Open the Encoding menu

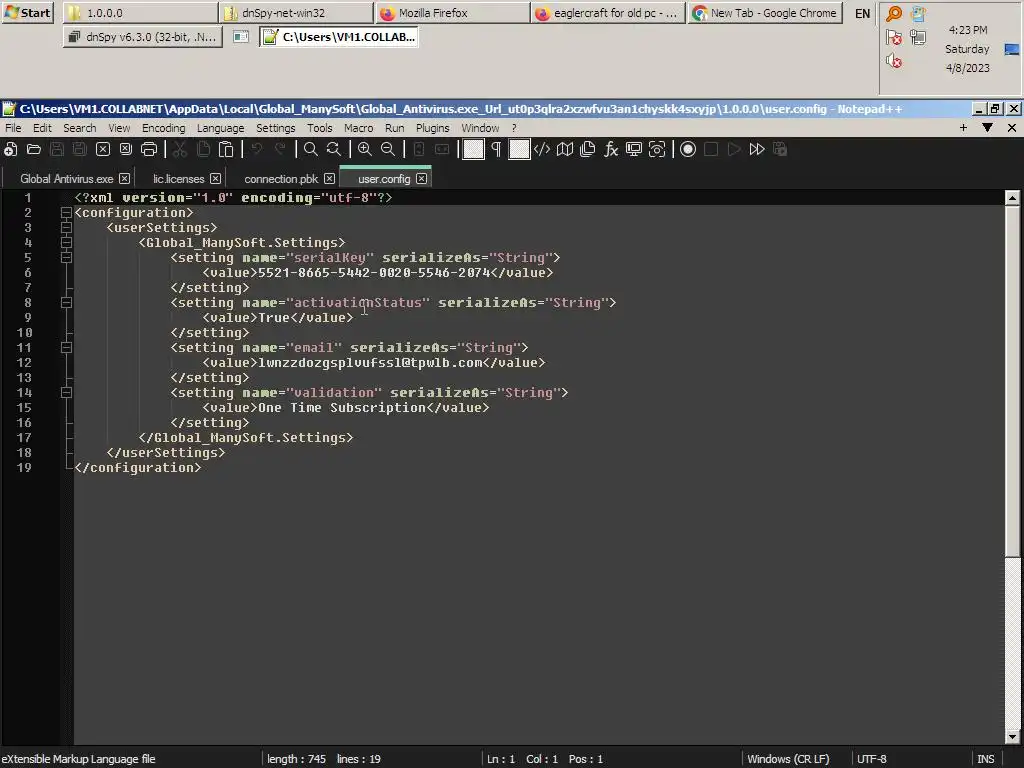pyautogui.click(x=164, y=128)
